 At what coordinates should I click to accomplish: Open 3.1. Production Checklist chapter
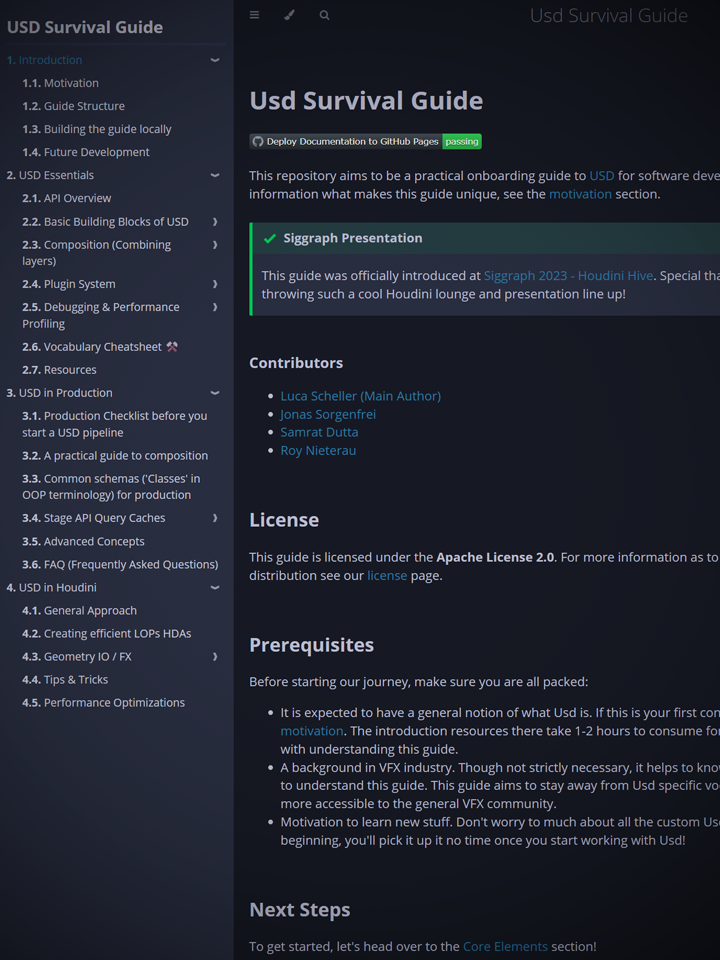[x=115, y=424]
